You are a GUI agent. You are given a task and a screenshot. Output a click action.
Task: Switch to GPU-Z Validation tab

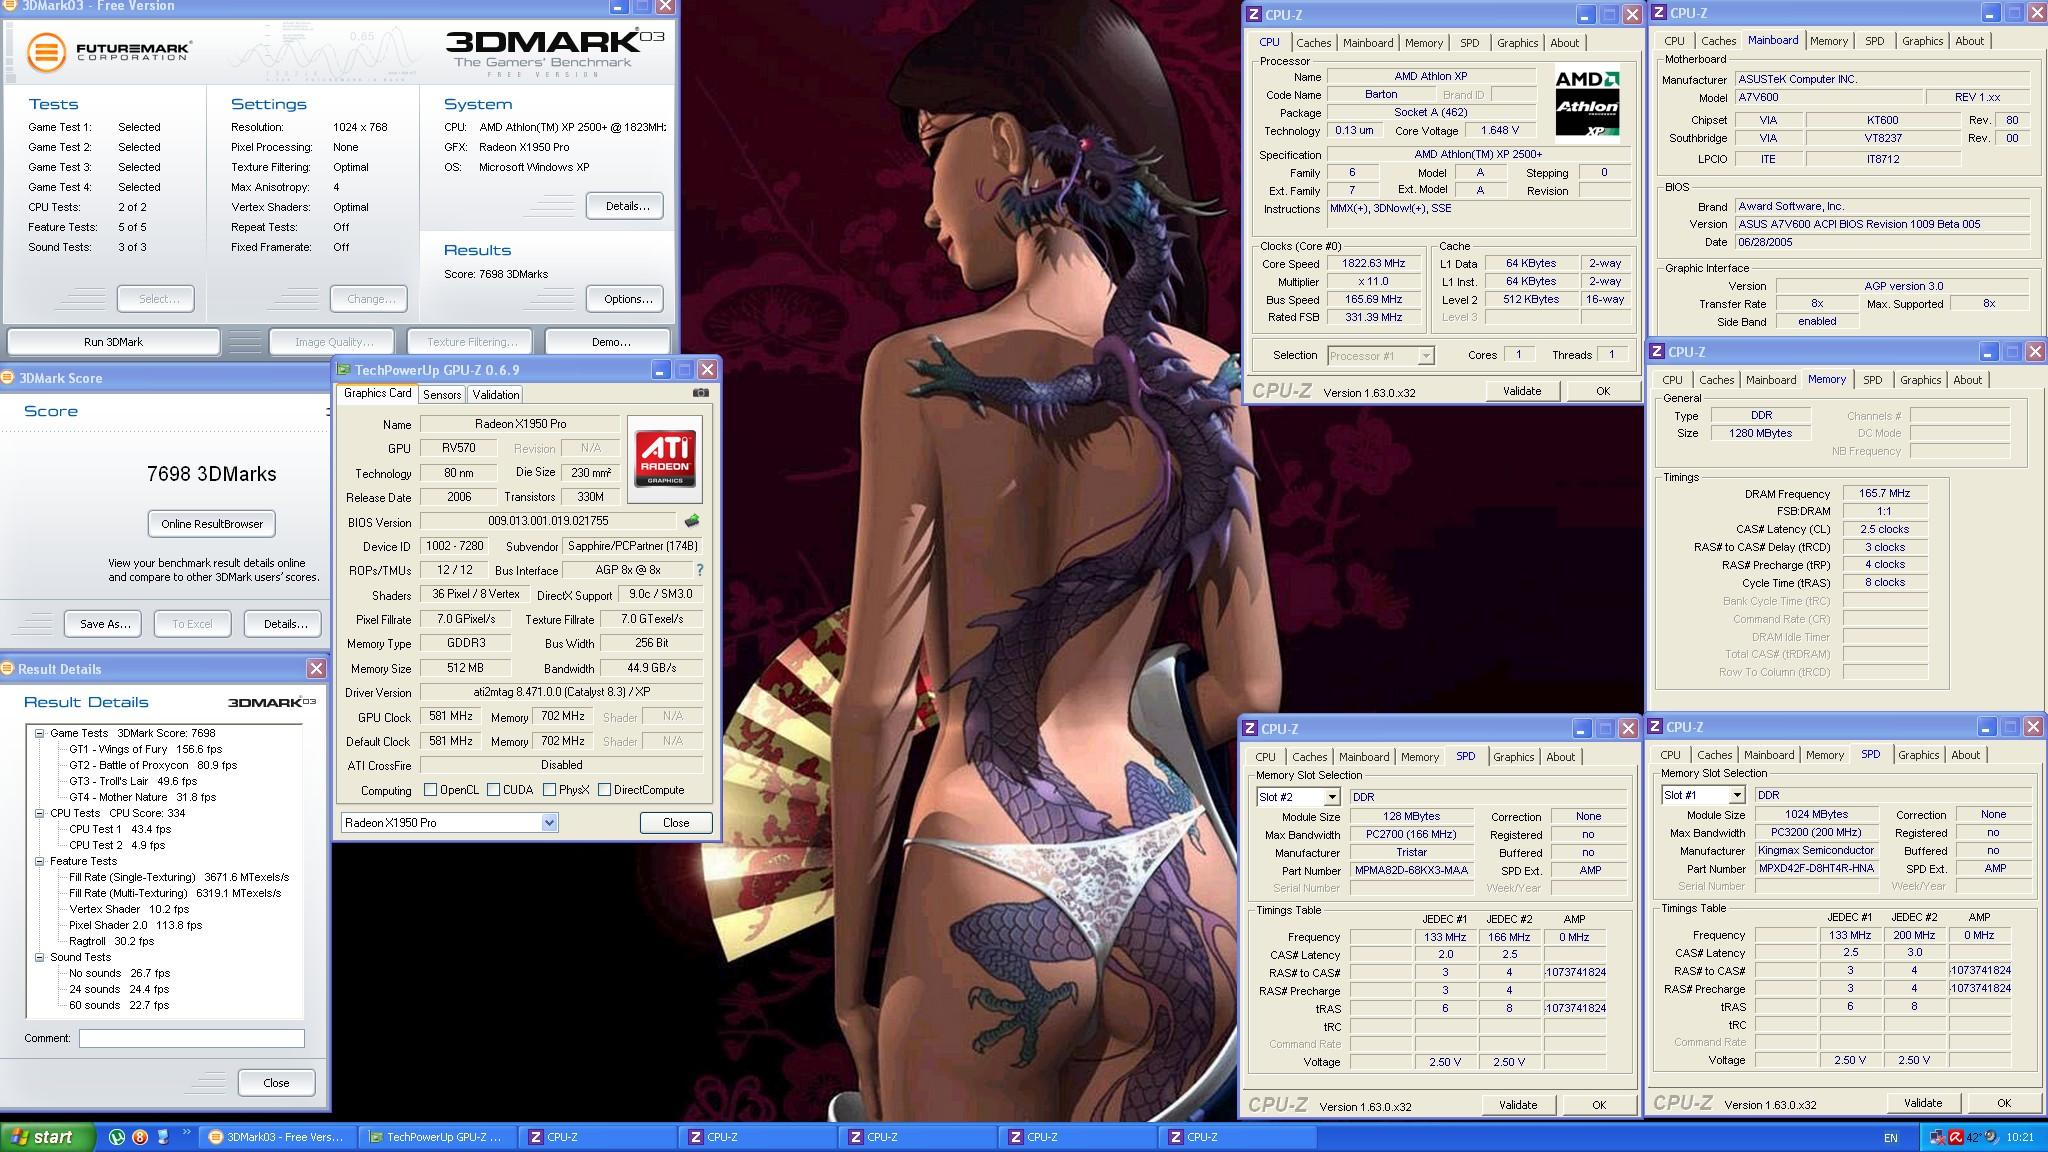(x=496, y=395)
